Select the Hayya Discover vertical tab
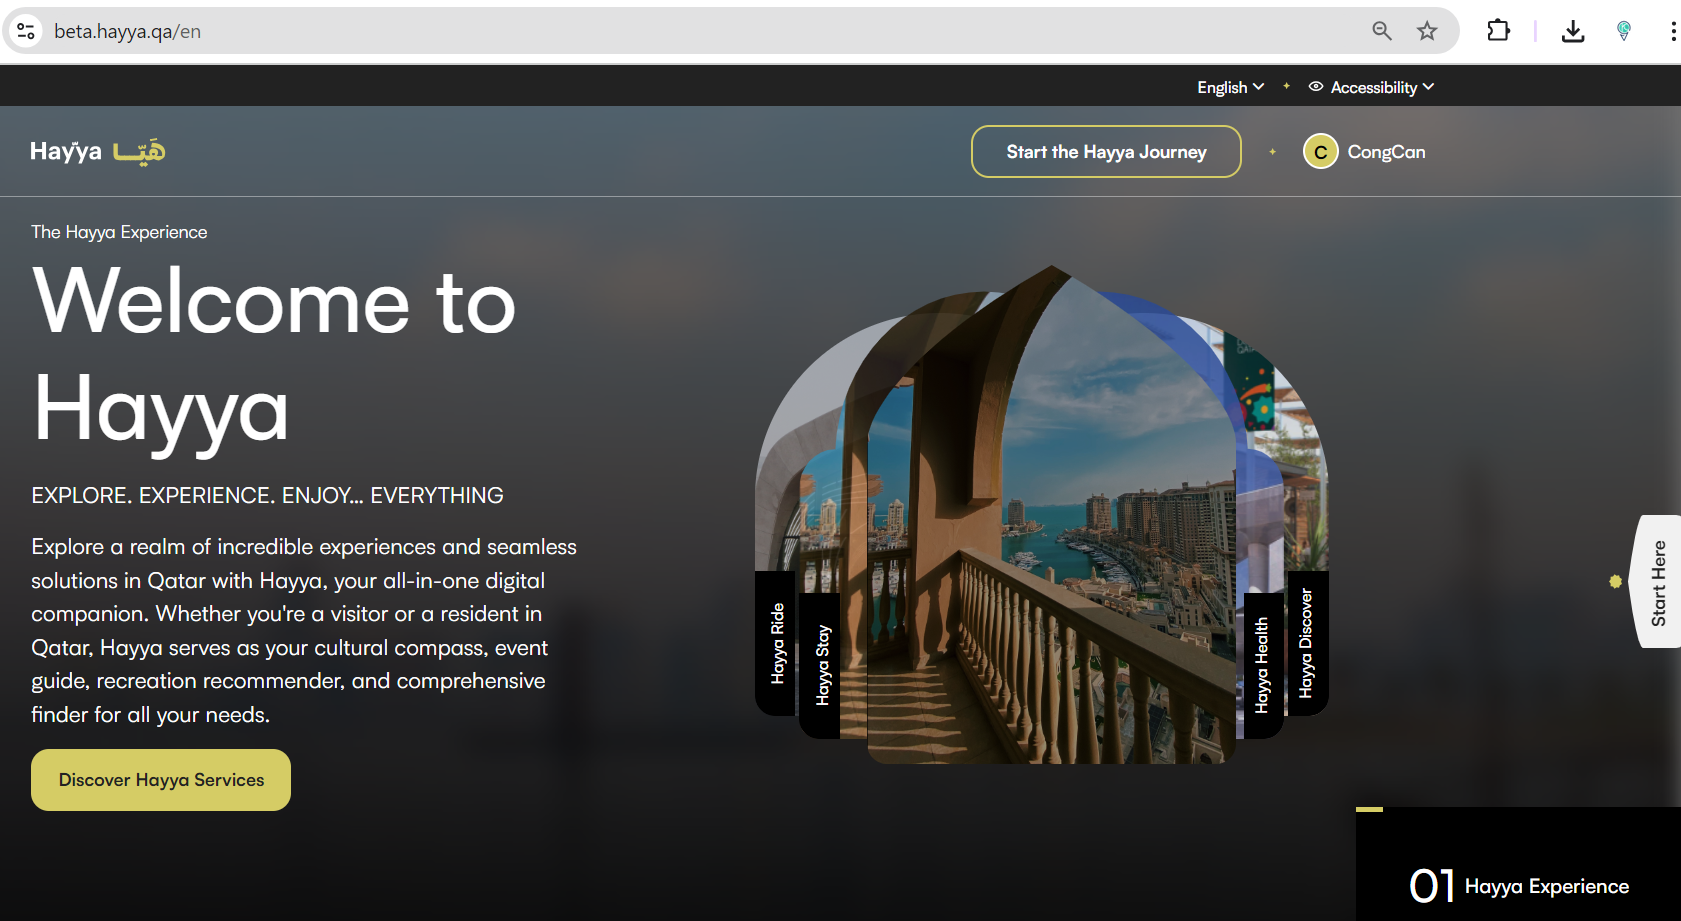 [1306, 643]
